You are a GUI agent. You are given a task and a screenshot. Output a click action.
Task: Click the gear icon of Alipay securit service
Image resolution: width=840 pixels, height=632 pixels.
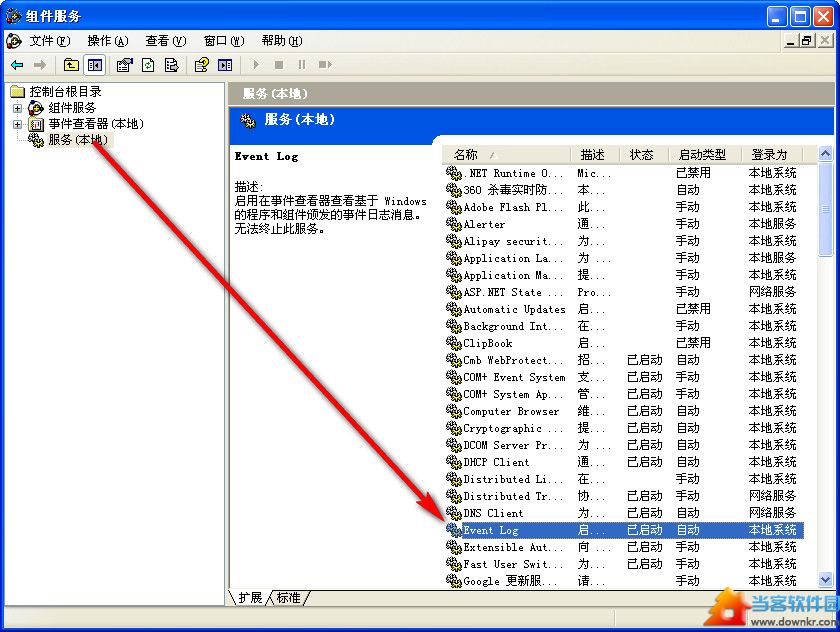pyautogui.click(x=454, y=241)
